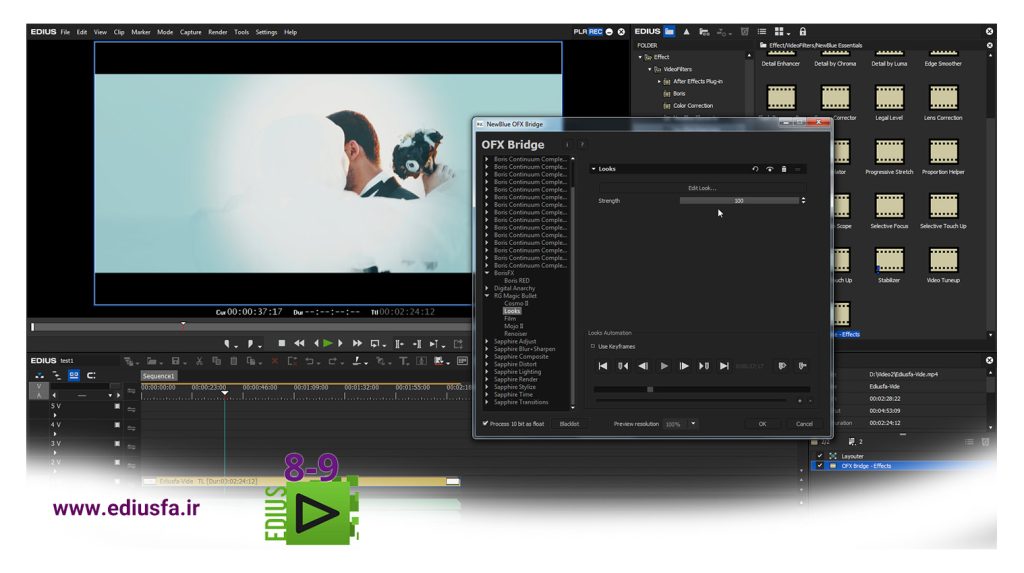Screen dimensions: 1024x573
Task: Open the File menu in EDIUS
Action: (x=65, y=32)
